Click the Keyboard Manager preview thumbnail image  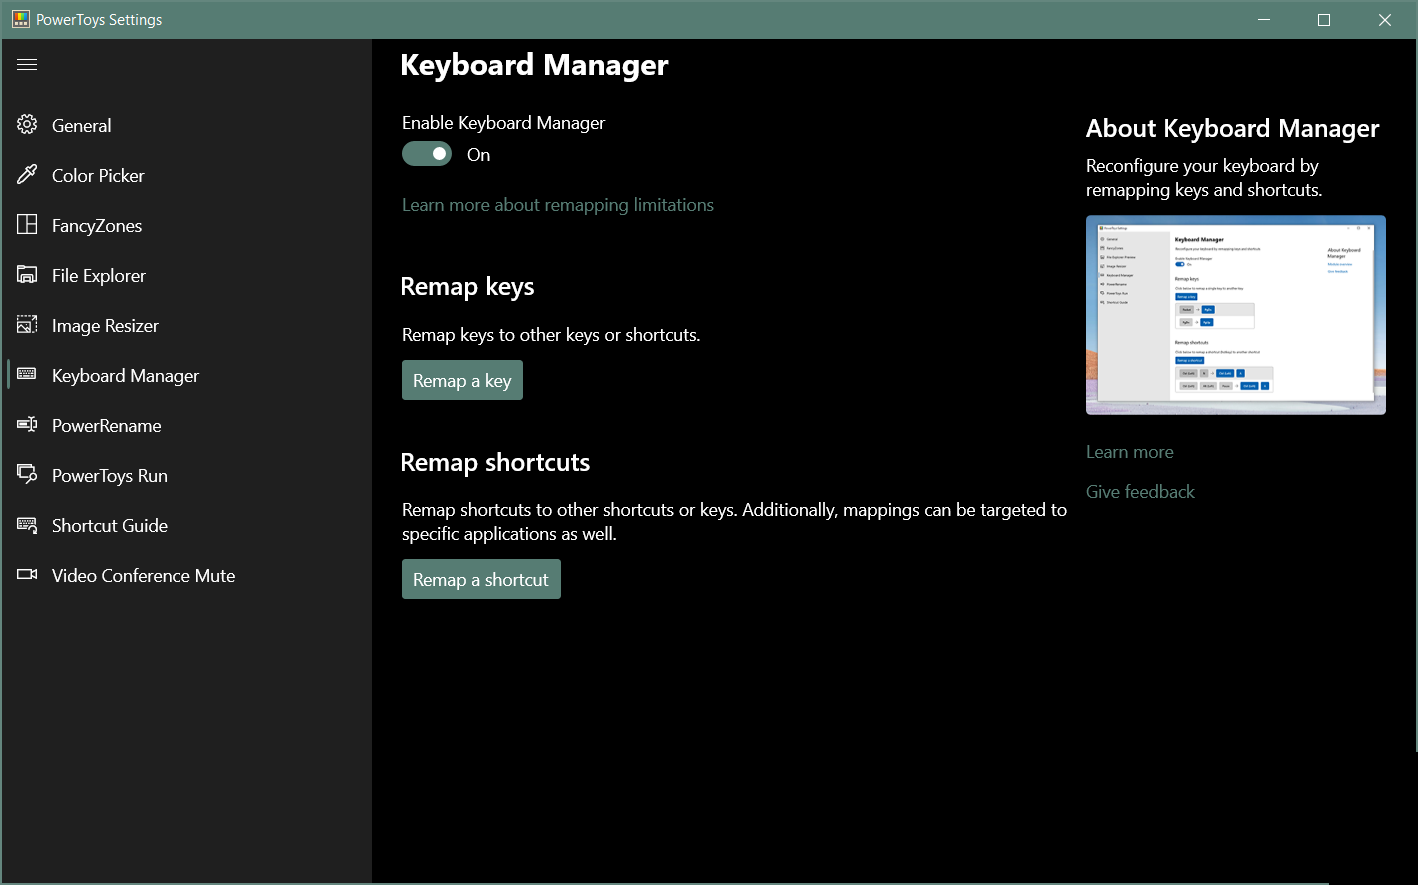click(x=1235, y=315)
